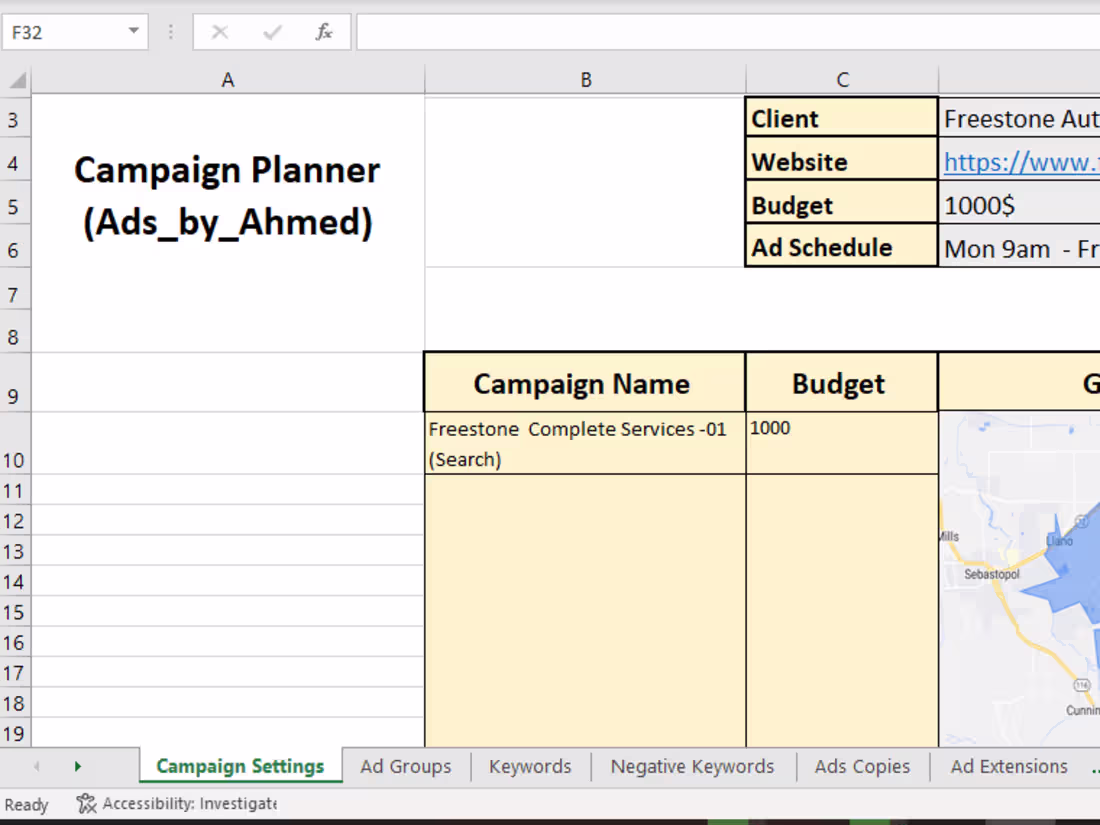1100x825 pixels.
Task: Open the Insert Function dialog
Action: (x=324, y=31)
